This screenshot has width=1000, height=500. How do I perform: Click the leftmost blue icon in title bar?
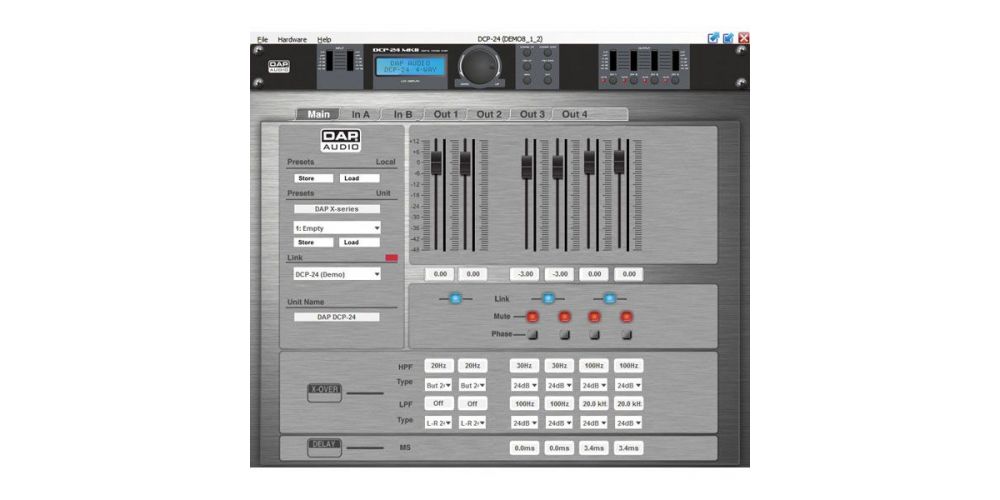click(714, 38)
